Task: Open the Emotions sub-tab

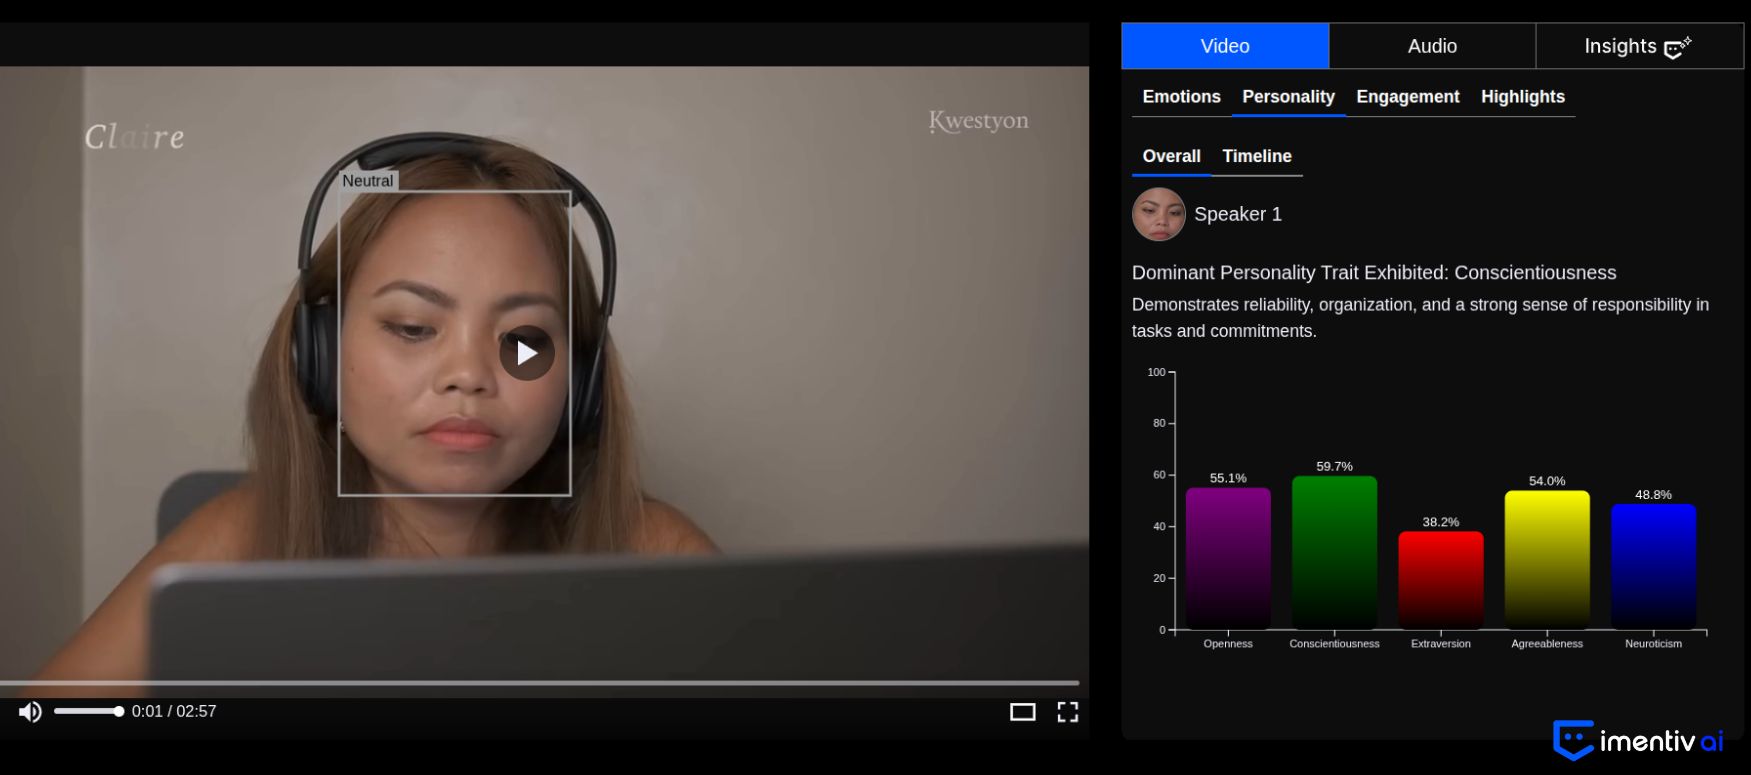Action: coord(1181,97)
